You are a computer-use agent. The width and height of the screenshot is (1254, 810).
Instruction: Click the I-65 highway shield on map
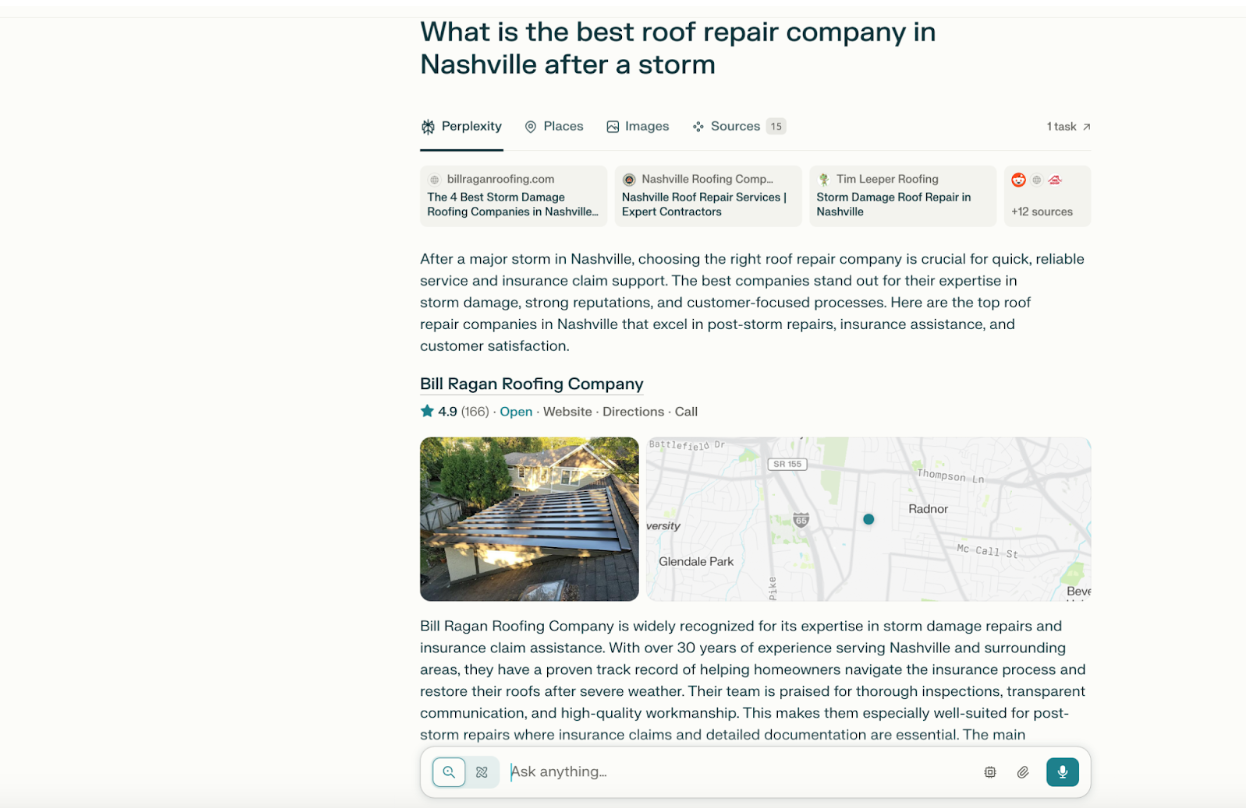(801, 520)
